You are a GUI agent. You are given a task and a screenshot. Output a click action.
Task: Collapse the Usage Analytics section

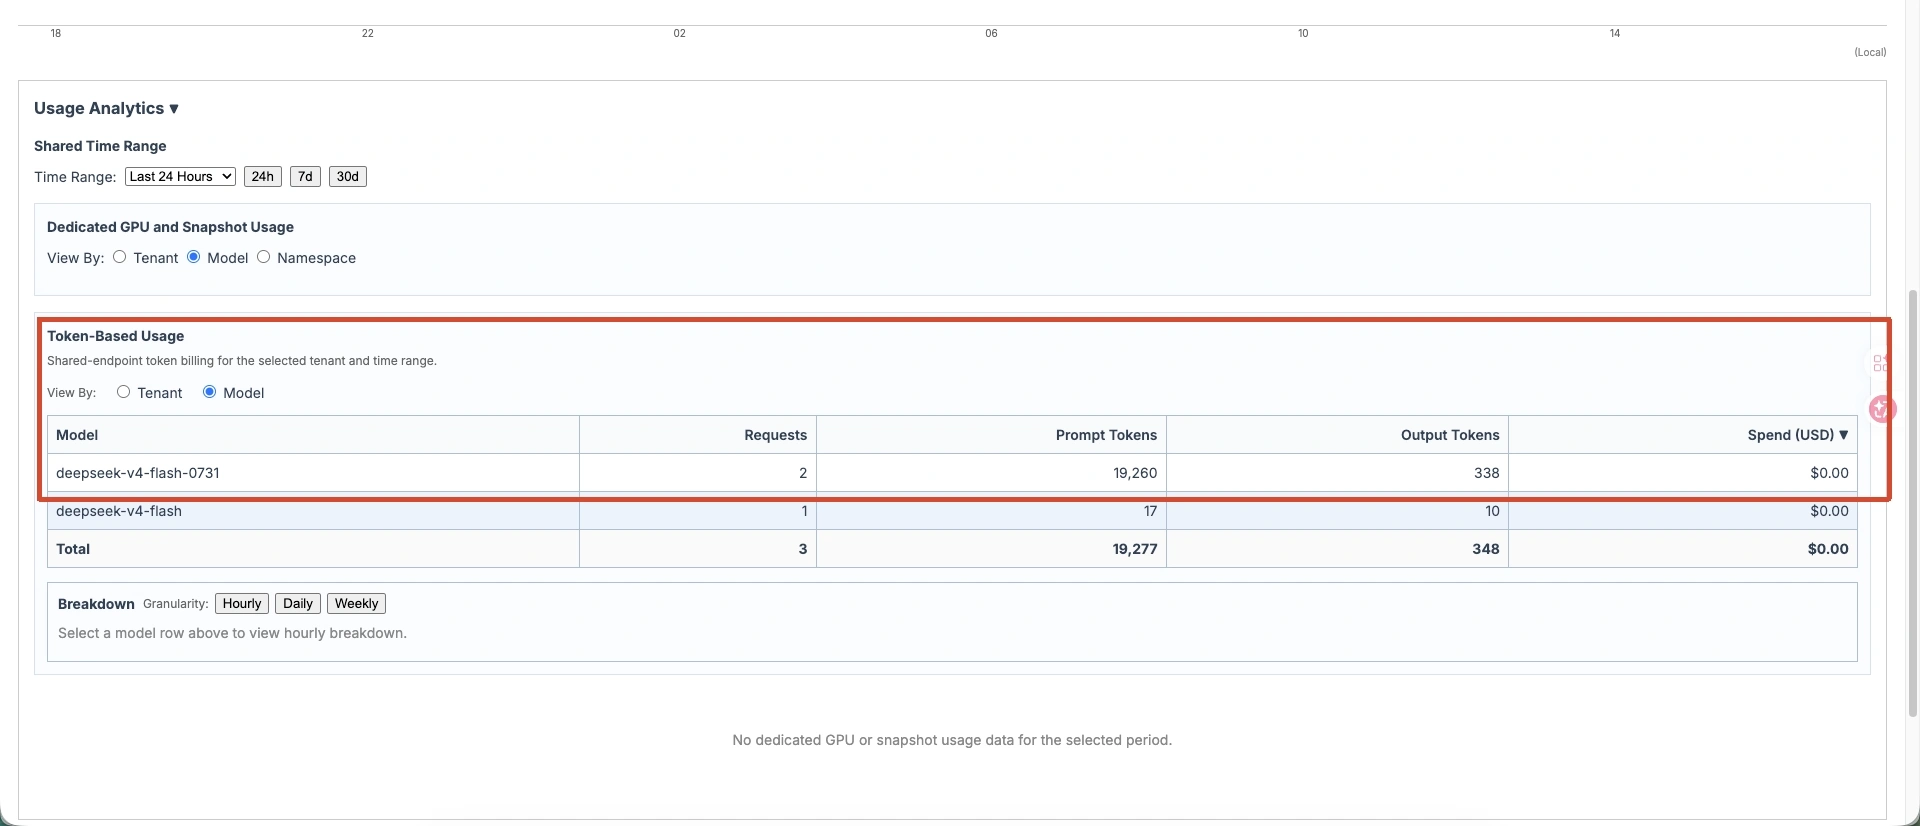[x=106, y=108]
